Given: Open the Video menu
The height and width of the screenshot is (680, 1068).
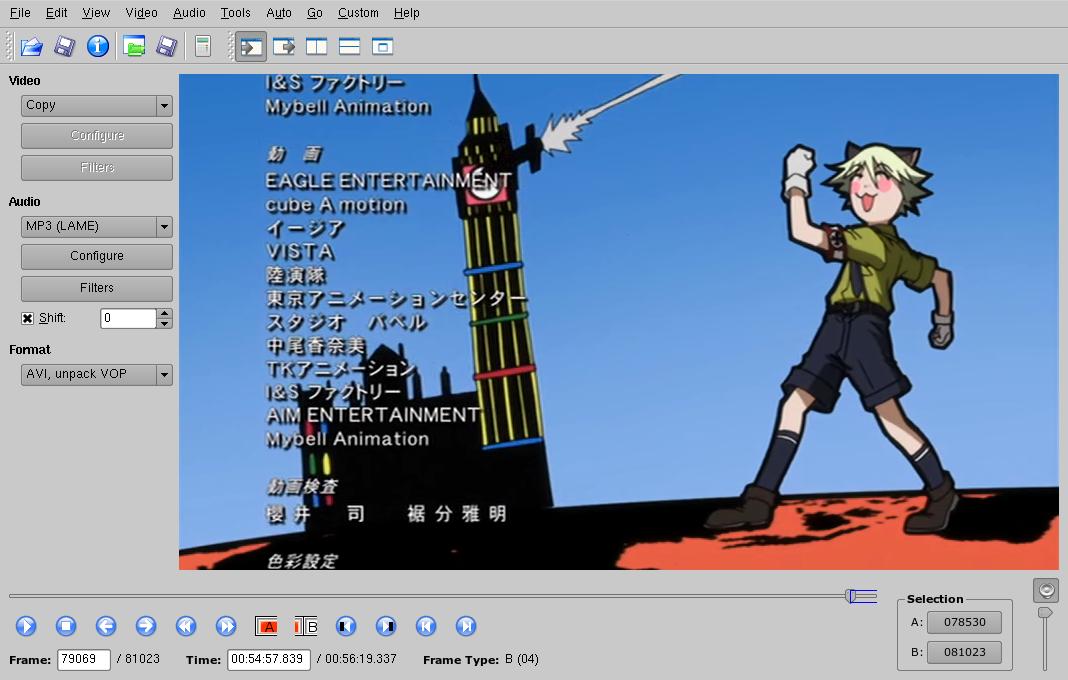Looking at the screenshot, I should click(142, 13).
